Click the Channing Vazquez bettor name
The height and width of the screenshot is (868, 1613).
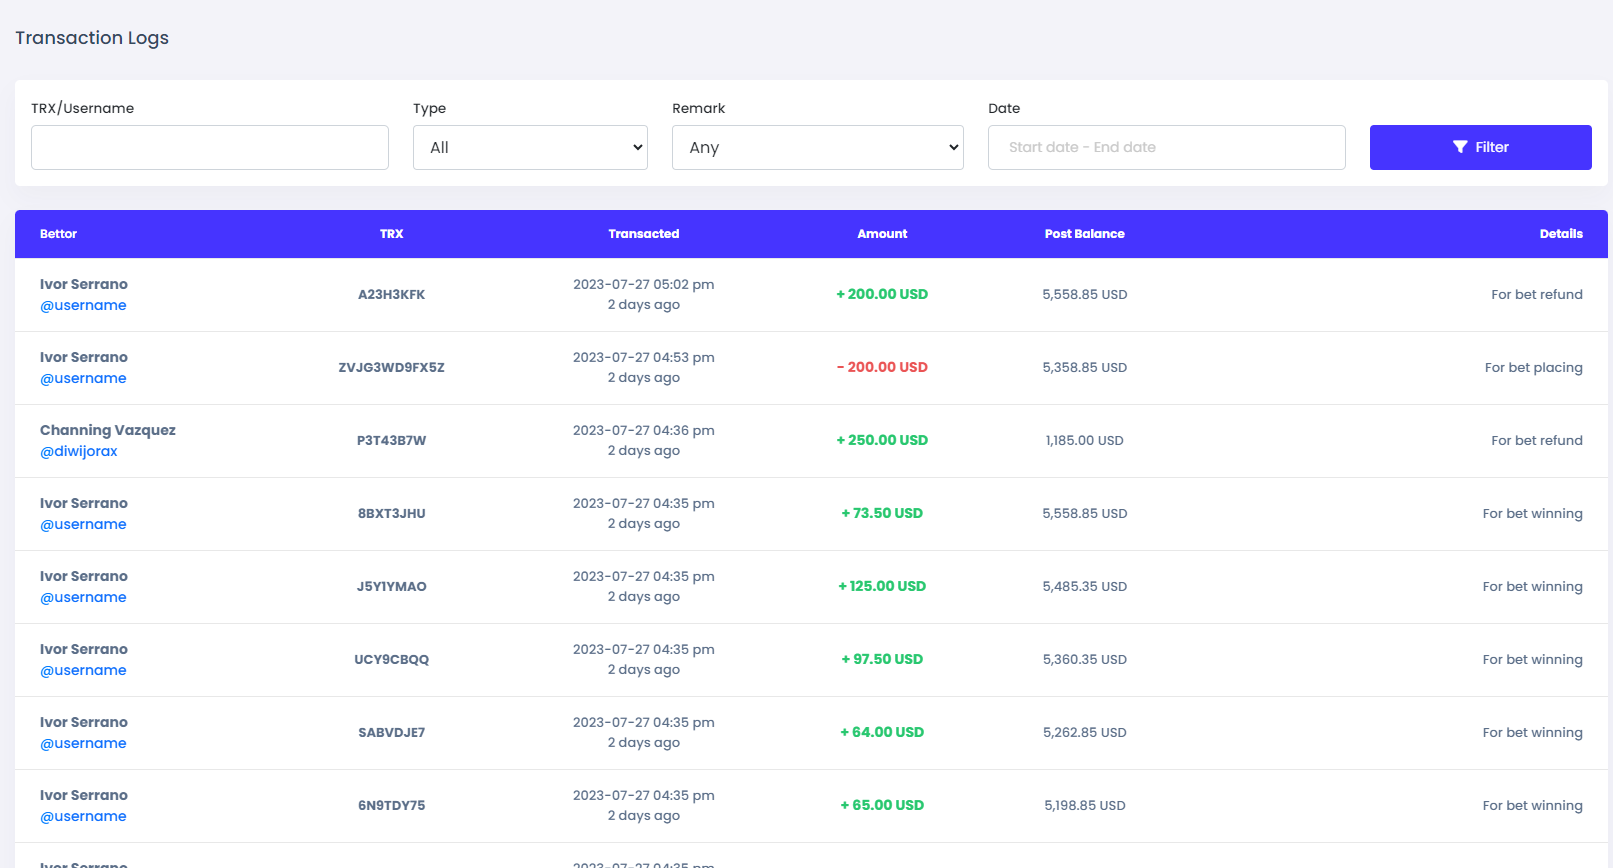tap(108, 430)
